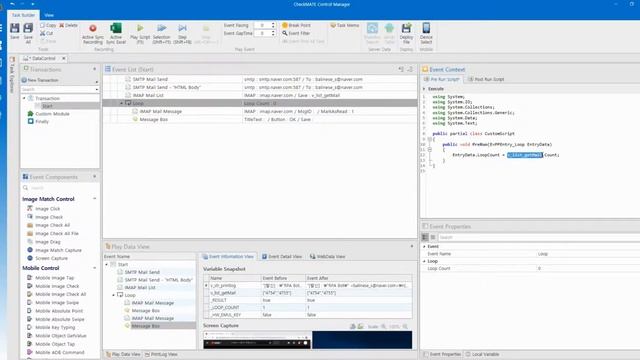Select the Image Check All File component

coord(57,233)
